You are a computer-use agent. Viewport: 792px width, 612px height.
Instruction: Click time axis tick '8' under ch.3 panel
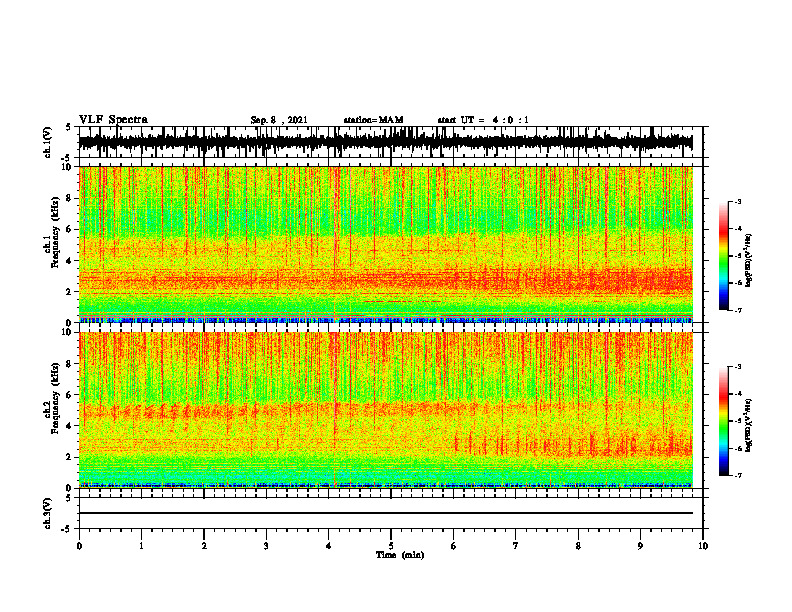[x=578, y=546]
